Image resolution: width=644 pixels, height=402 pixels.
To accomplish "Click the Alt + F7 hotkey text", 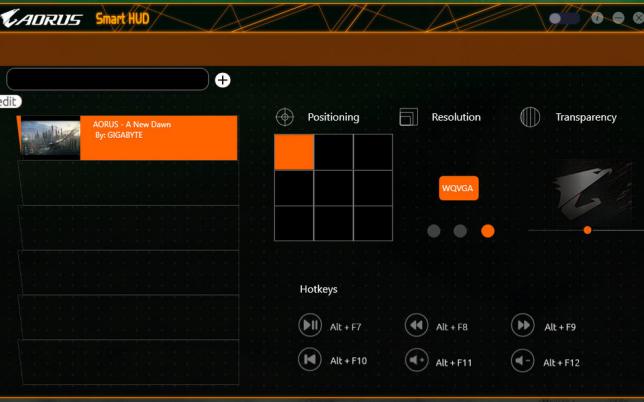I will pyautogui.click(x=345, y=327).
